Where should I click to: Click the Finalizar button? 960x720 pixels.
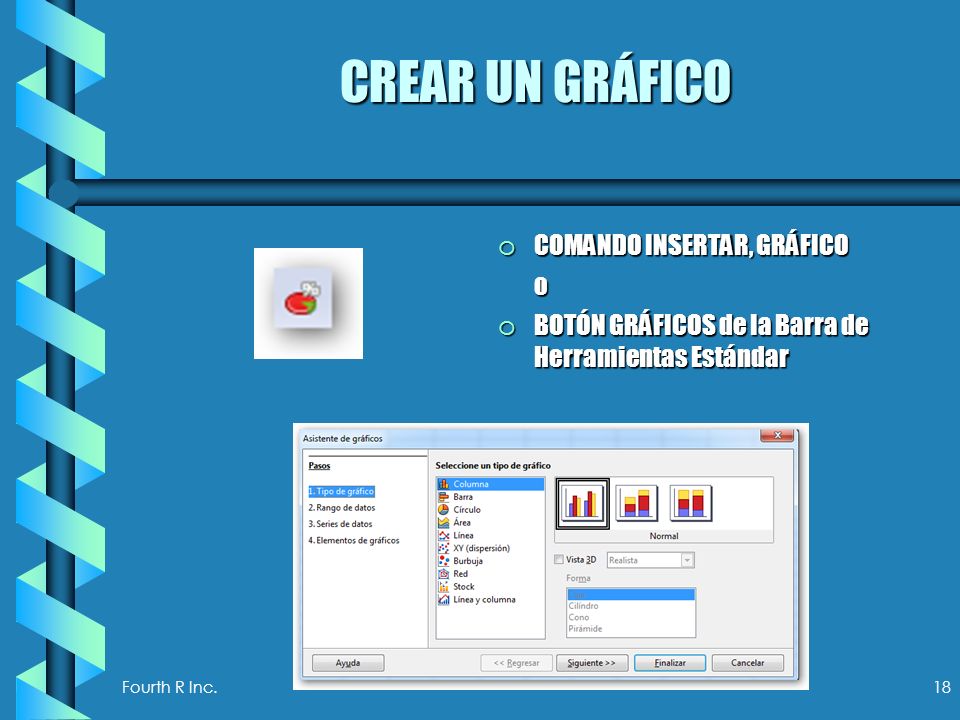[670, 663]
